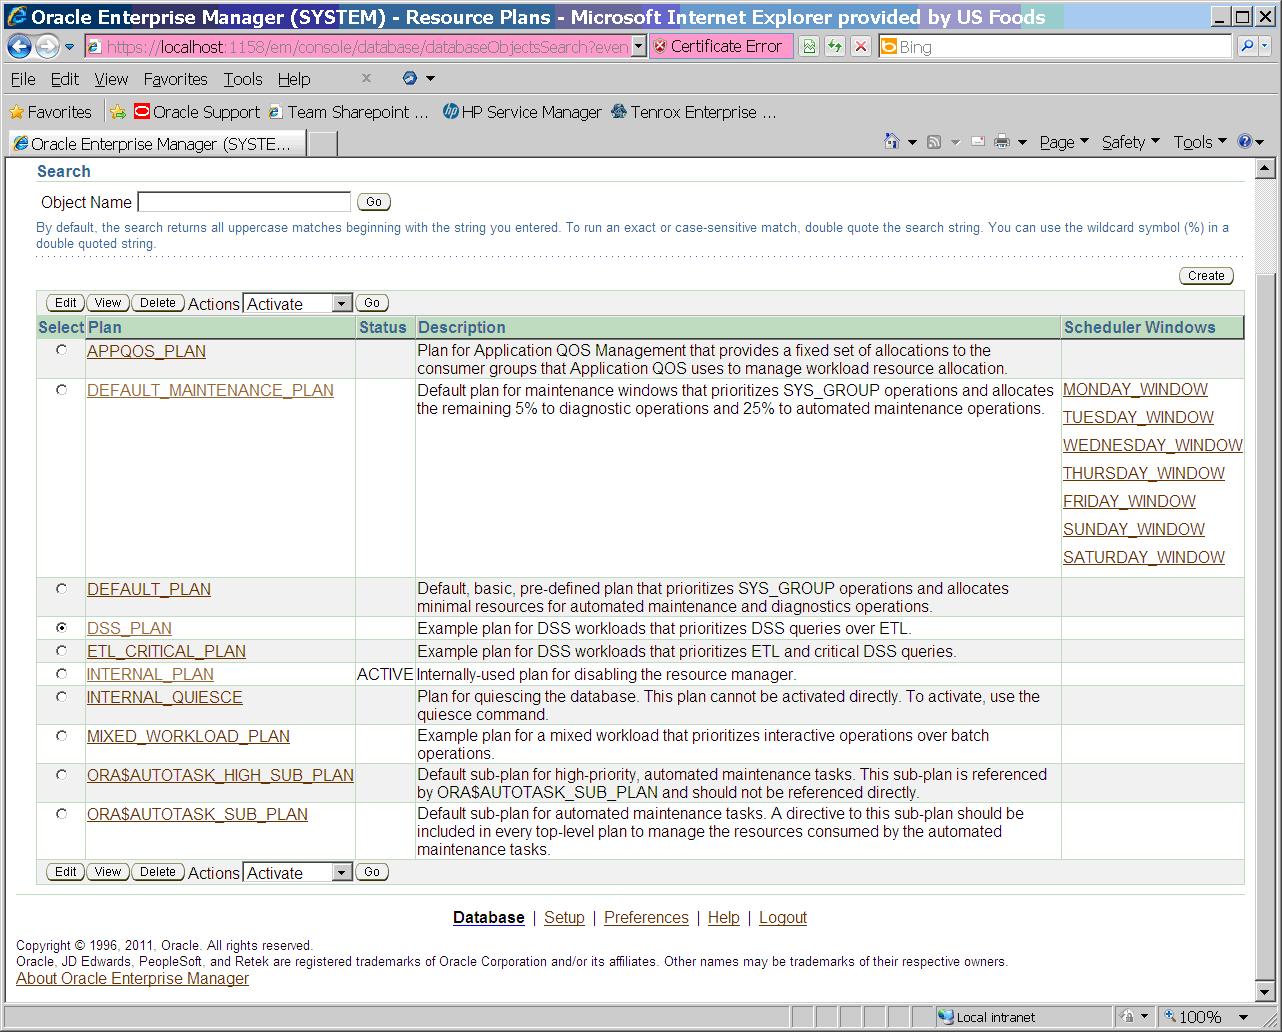The height and width of the screenshot is (1032, 1282).
Task: Open the File menu
Action: (23, 79)
